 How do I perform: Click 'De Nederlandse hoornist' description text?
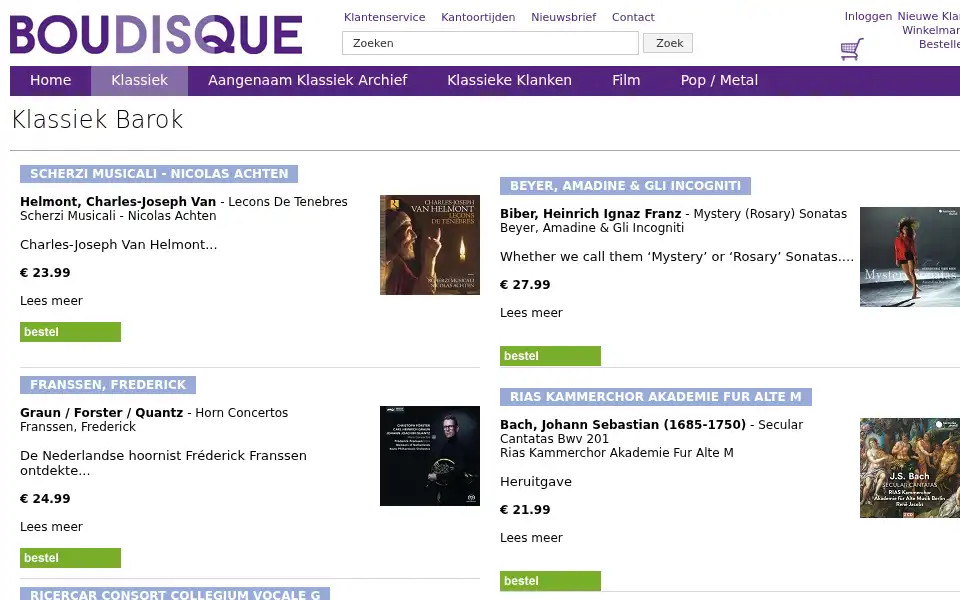click(x=163, y=463)
